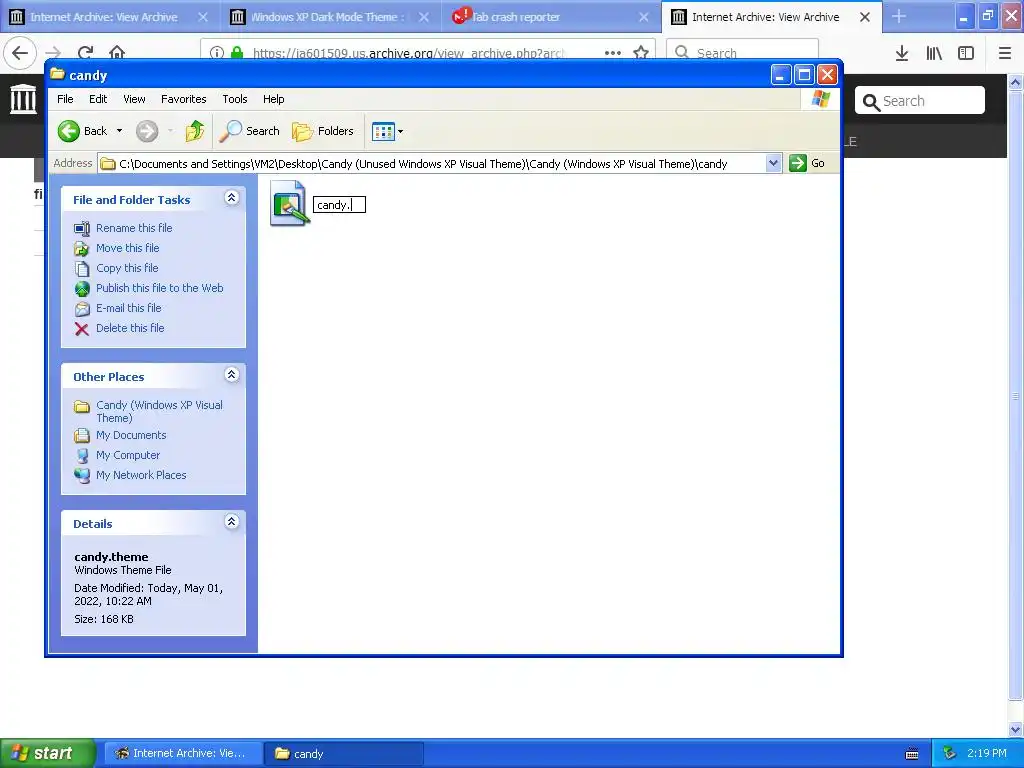Click the Rename this file icon
Viewport: 1024px width, 768px height.
[82, 229]
